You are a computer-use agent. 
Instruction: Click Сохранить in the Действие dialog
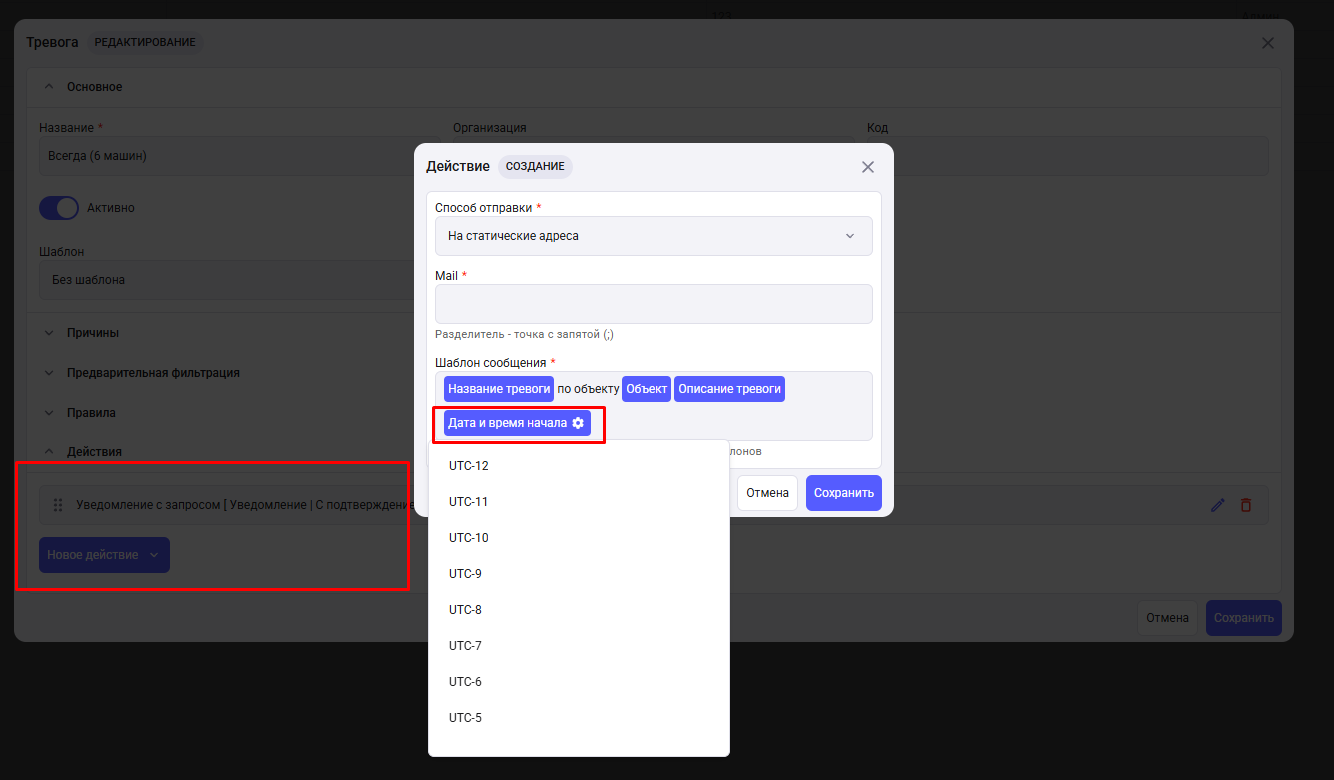(x=843, y=493)
